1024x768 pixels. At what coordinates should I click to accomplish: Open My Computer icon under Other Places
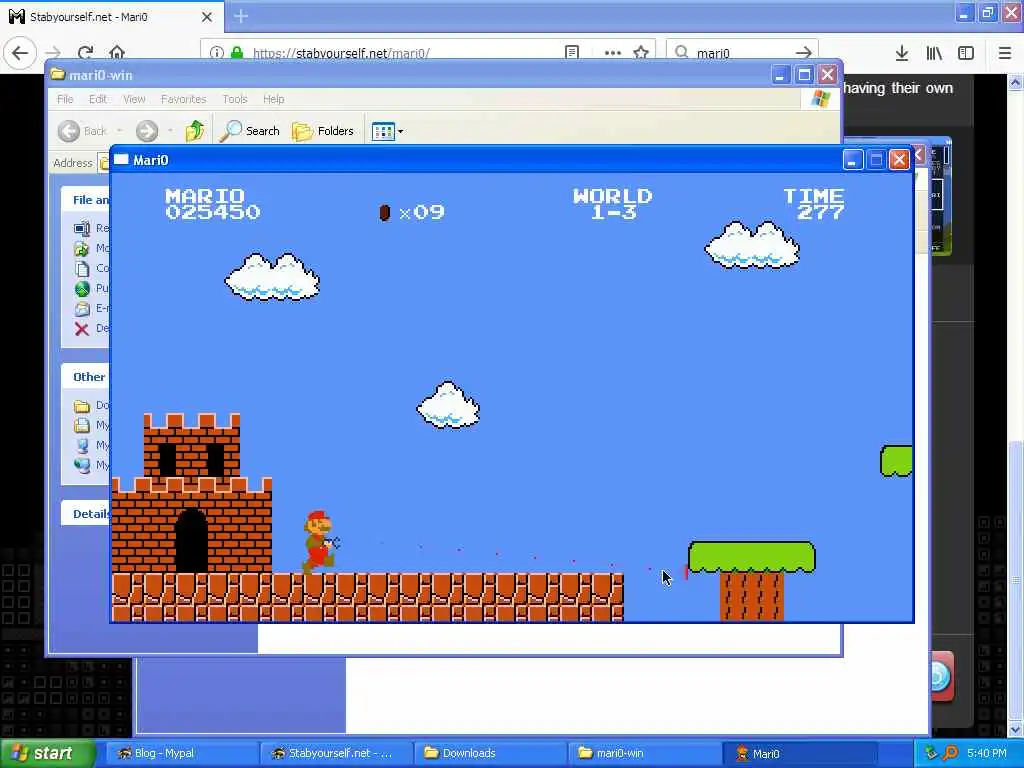coord(82,445)
